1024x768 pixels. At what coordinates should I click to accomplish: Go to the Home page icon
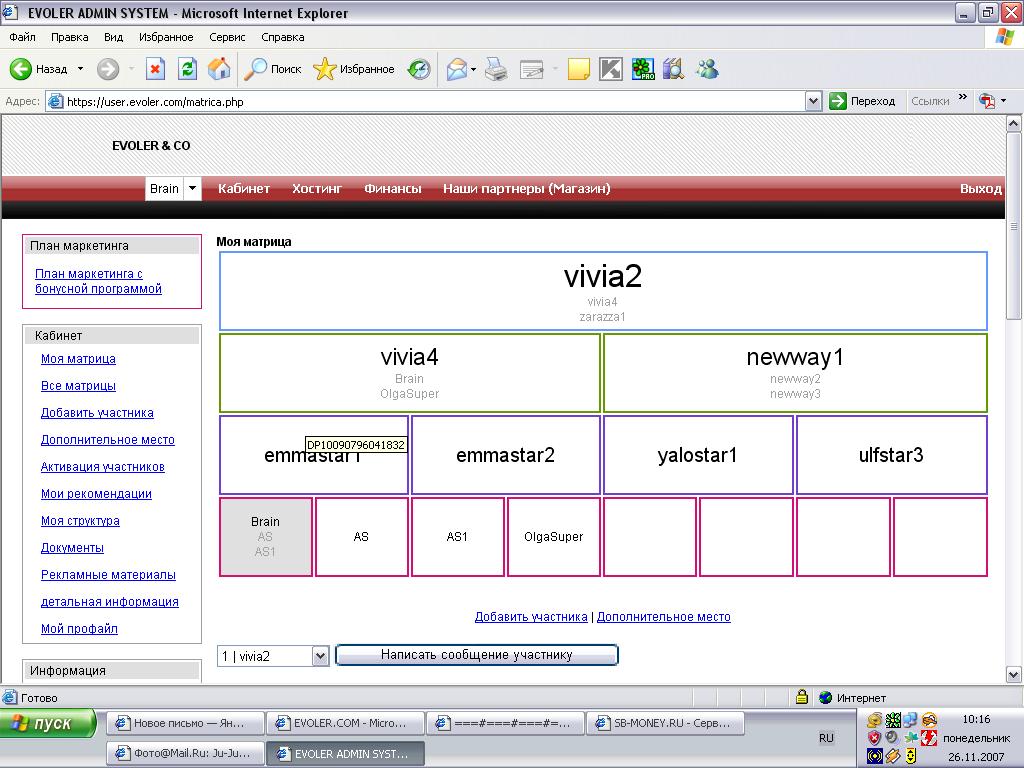(219, 69)
